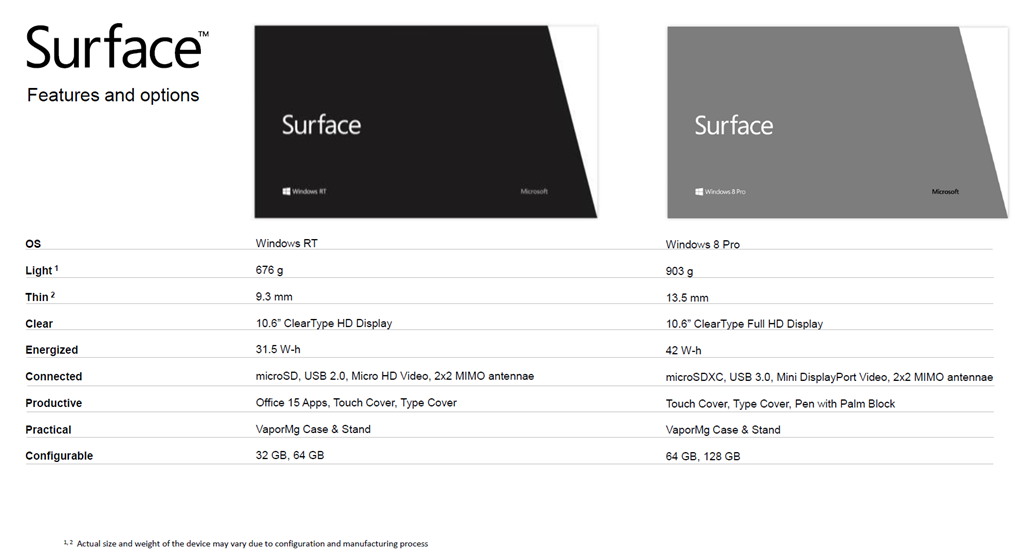This screenshot has width=1024, height=554.
Task: Click the Windows RT logo on black tile
Action: [x=304, y=191]
